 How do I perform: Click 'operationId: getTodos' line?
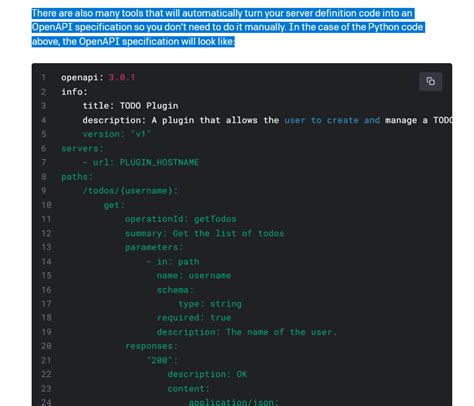pos(181,219)
